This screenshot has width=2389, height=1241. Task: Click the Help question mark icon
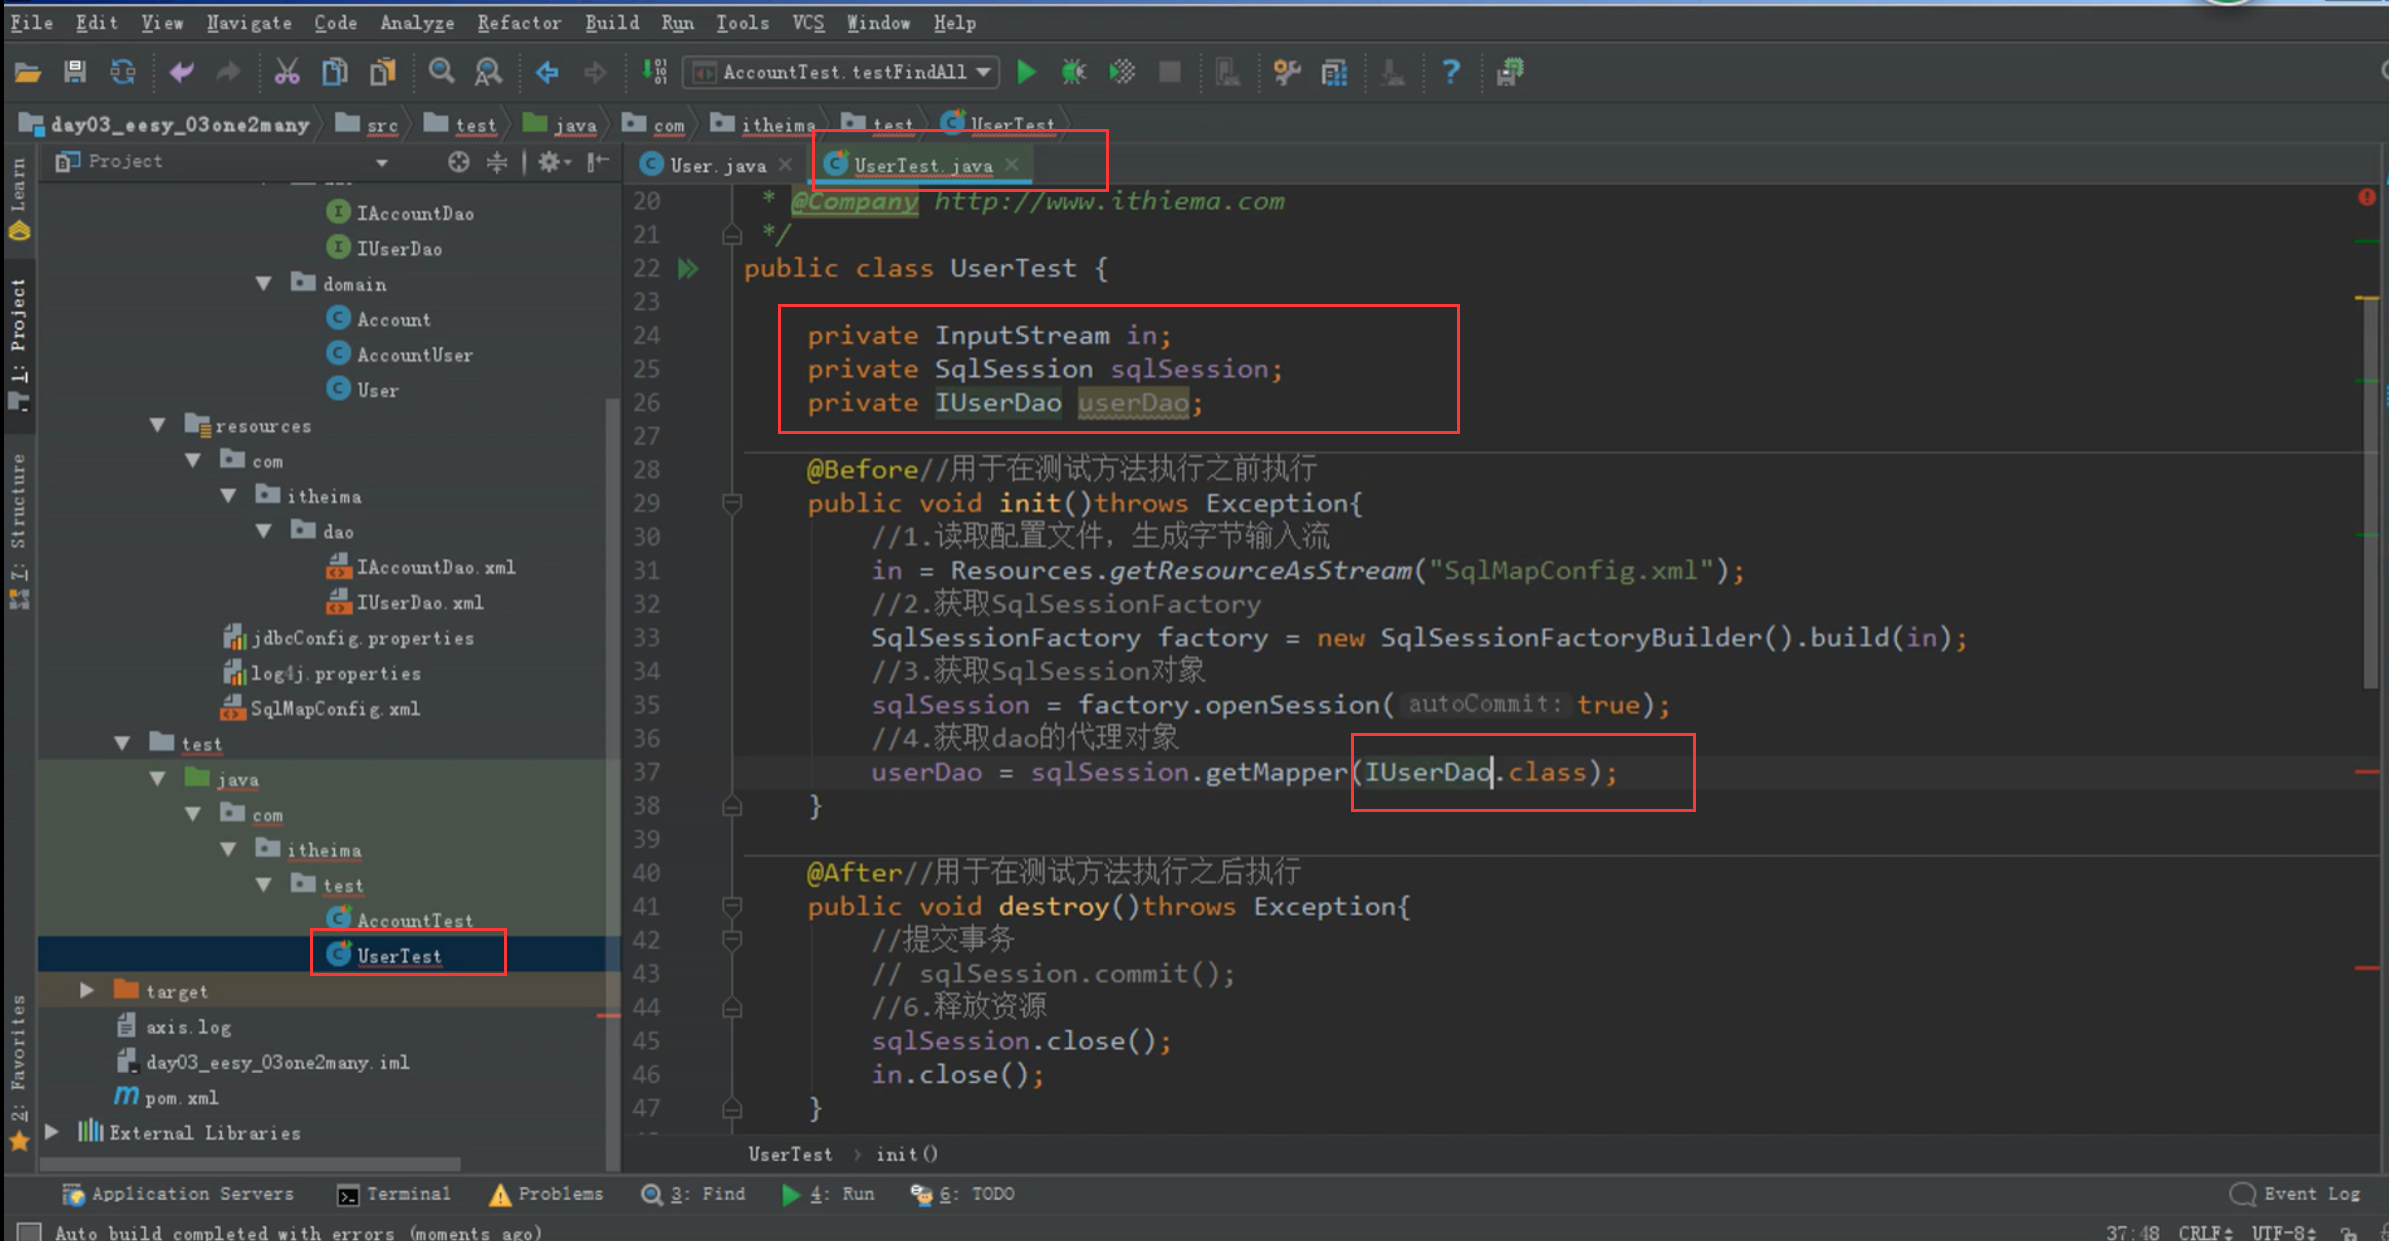point(1450,72)
